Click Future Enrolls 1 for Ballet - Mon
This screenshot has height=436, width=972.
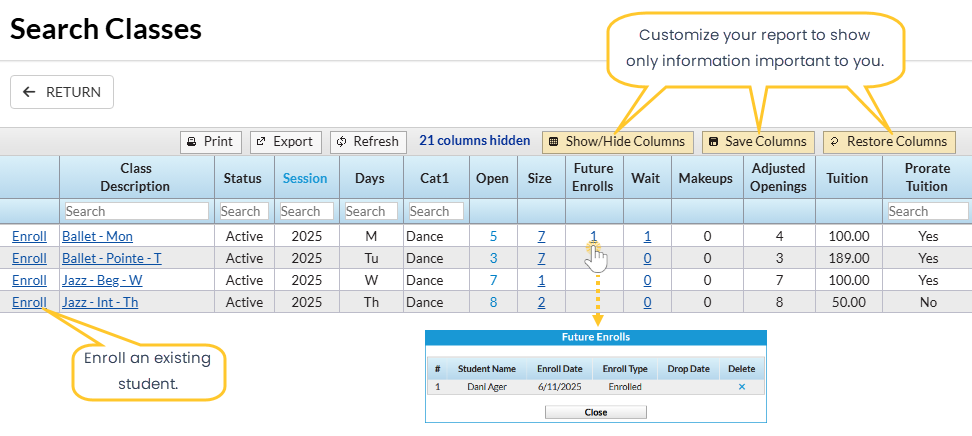pyautogui.click(x=593, y=236)
